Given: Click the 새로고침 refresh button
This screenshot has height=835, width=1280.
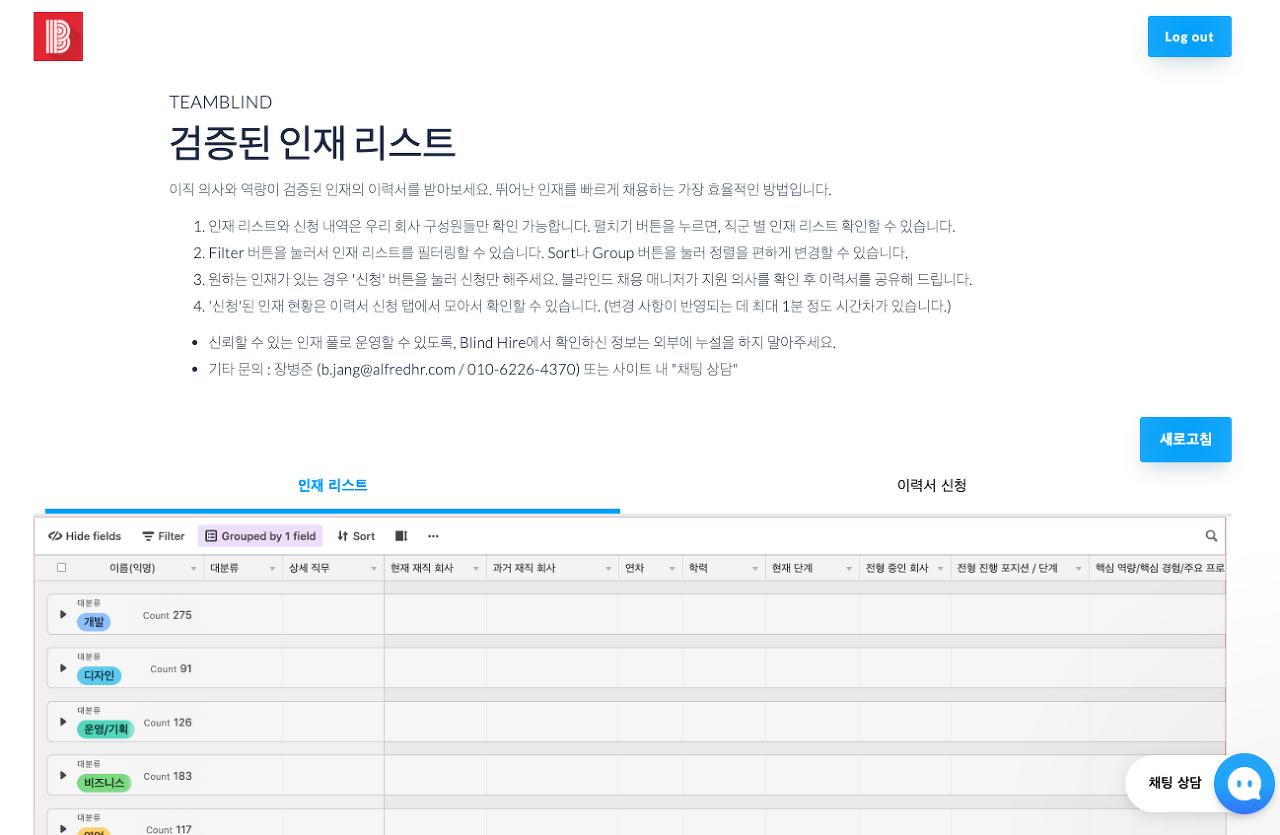Looking at the screenshot, I should pos(1185,439).
